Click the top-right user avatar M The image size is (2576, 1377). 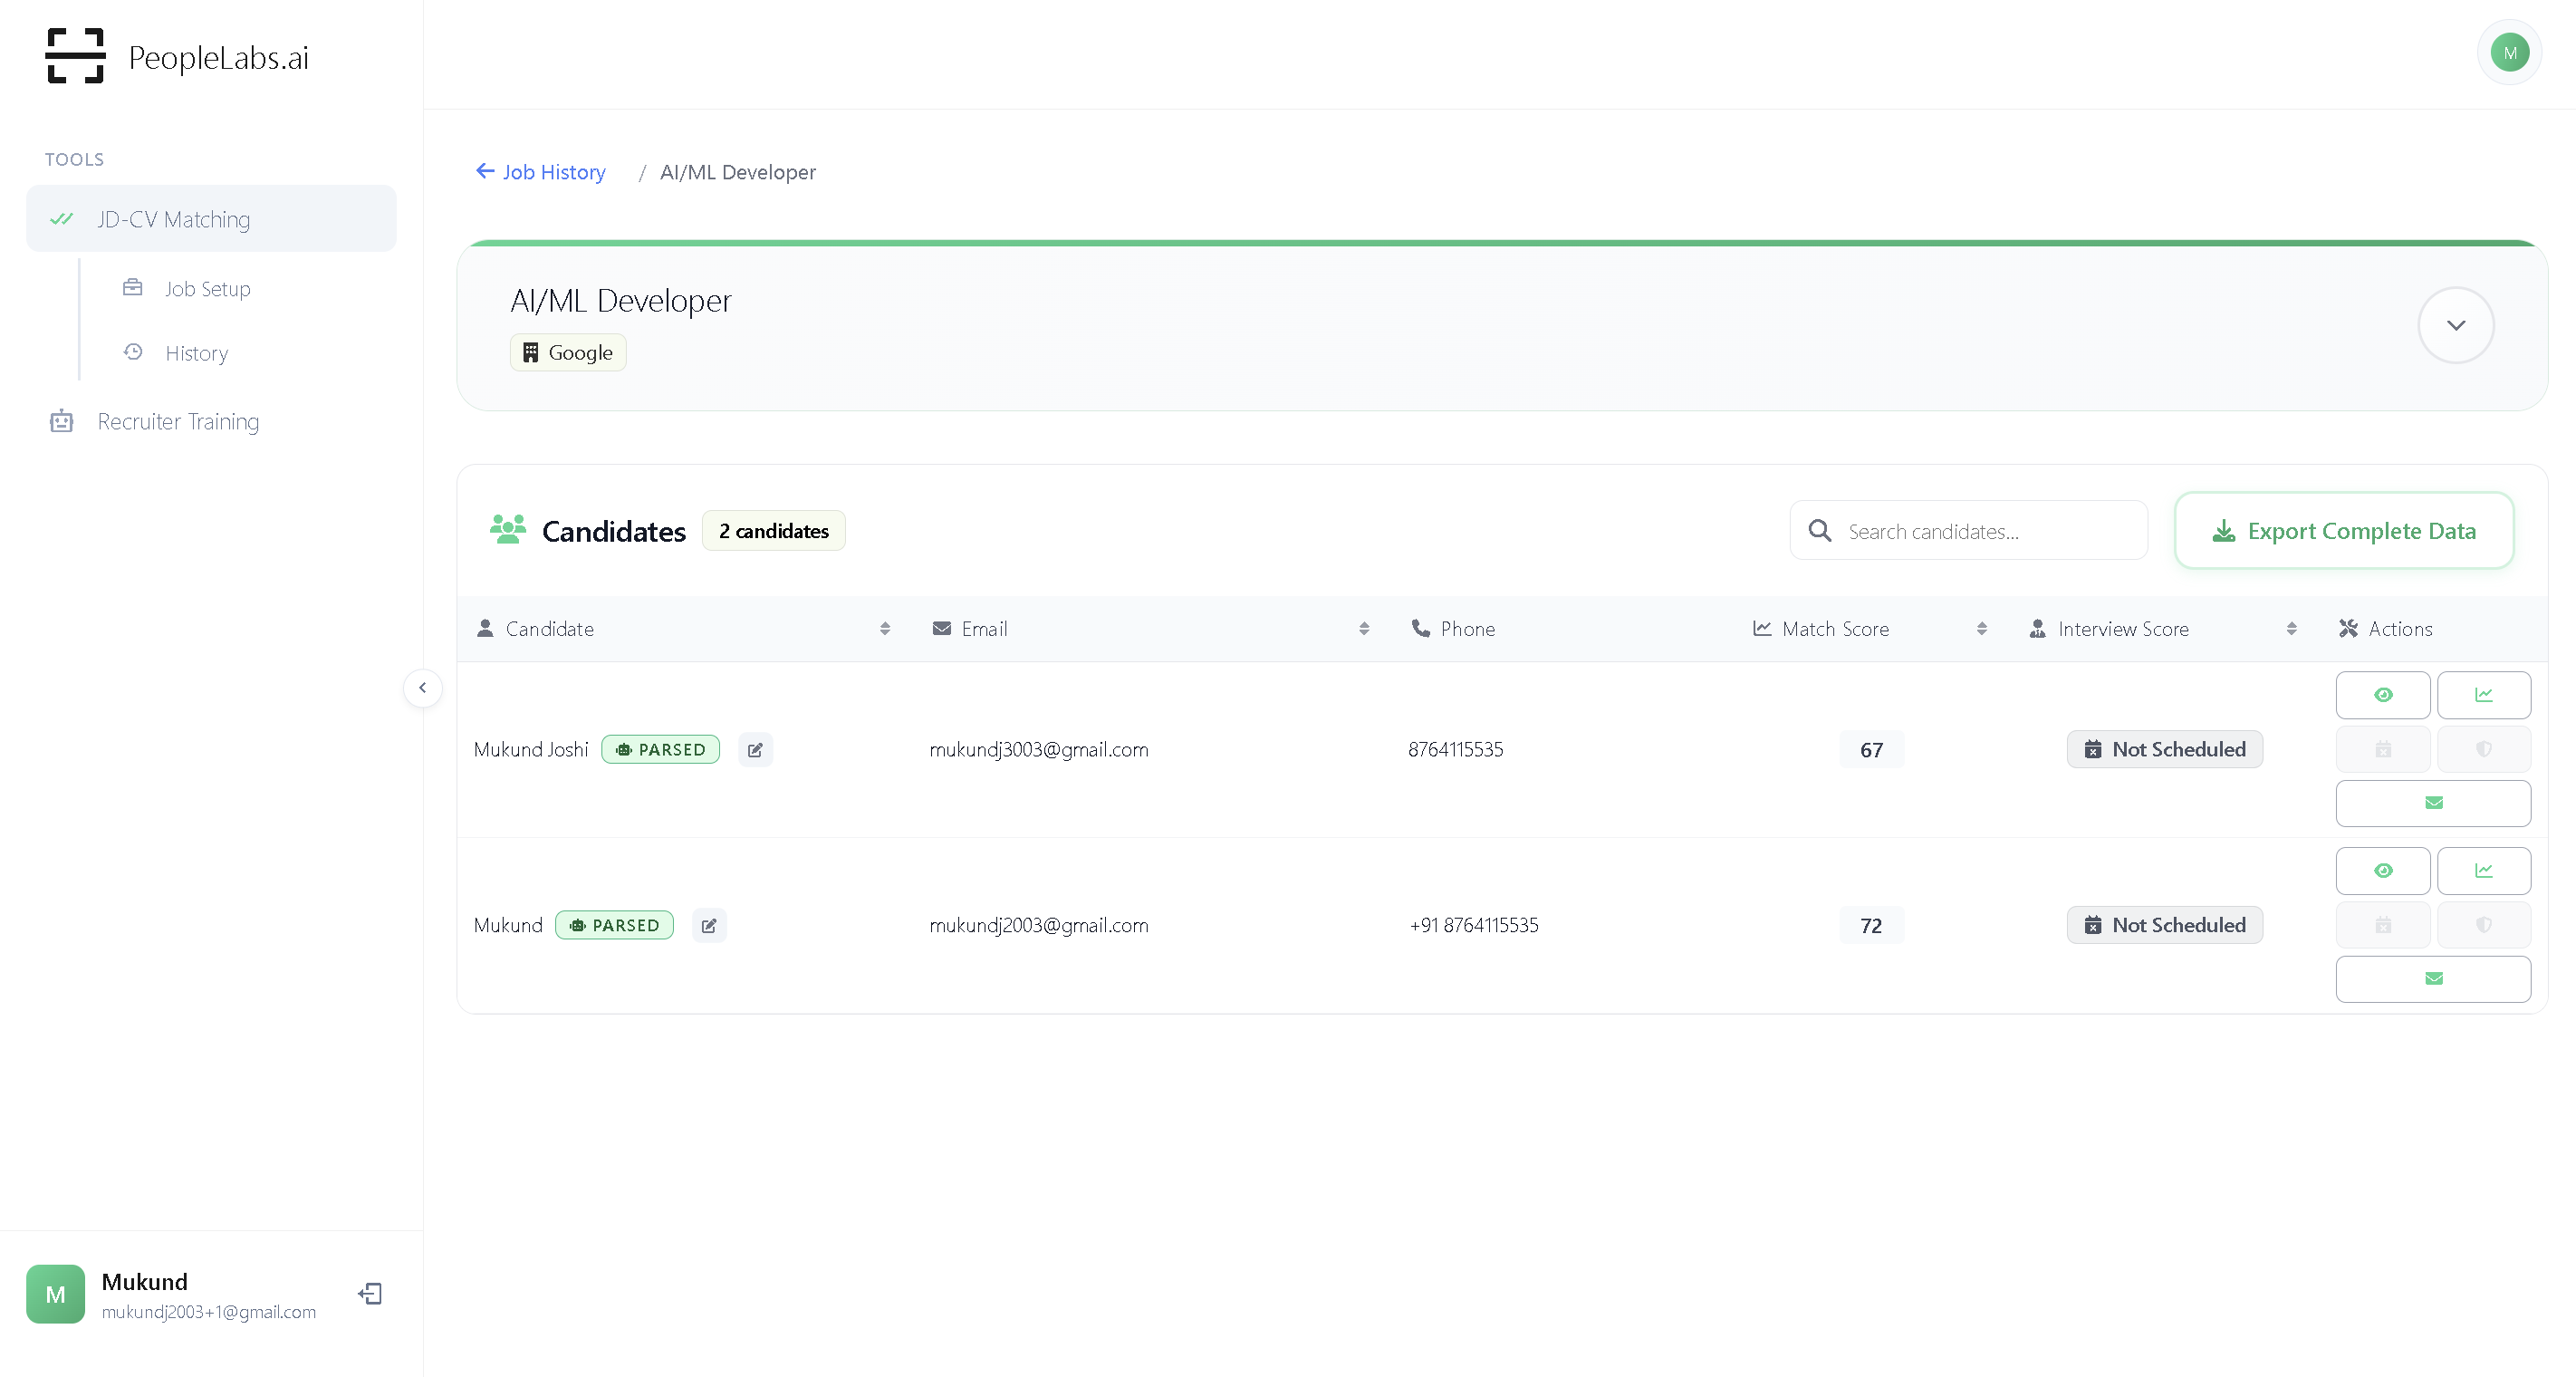2509,53
